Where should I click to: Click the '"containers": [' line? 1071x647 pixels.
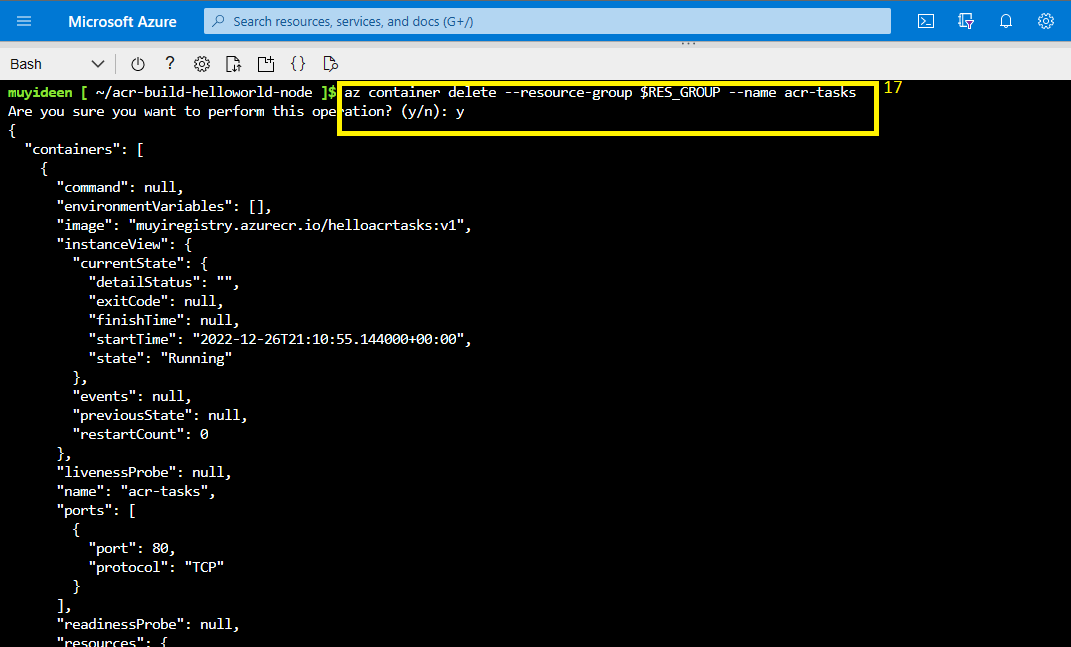click(84, 150)
